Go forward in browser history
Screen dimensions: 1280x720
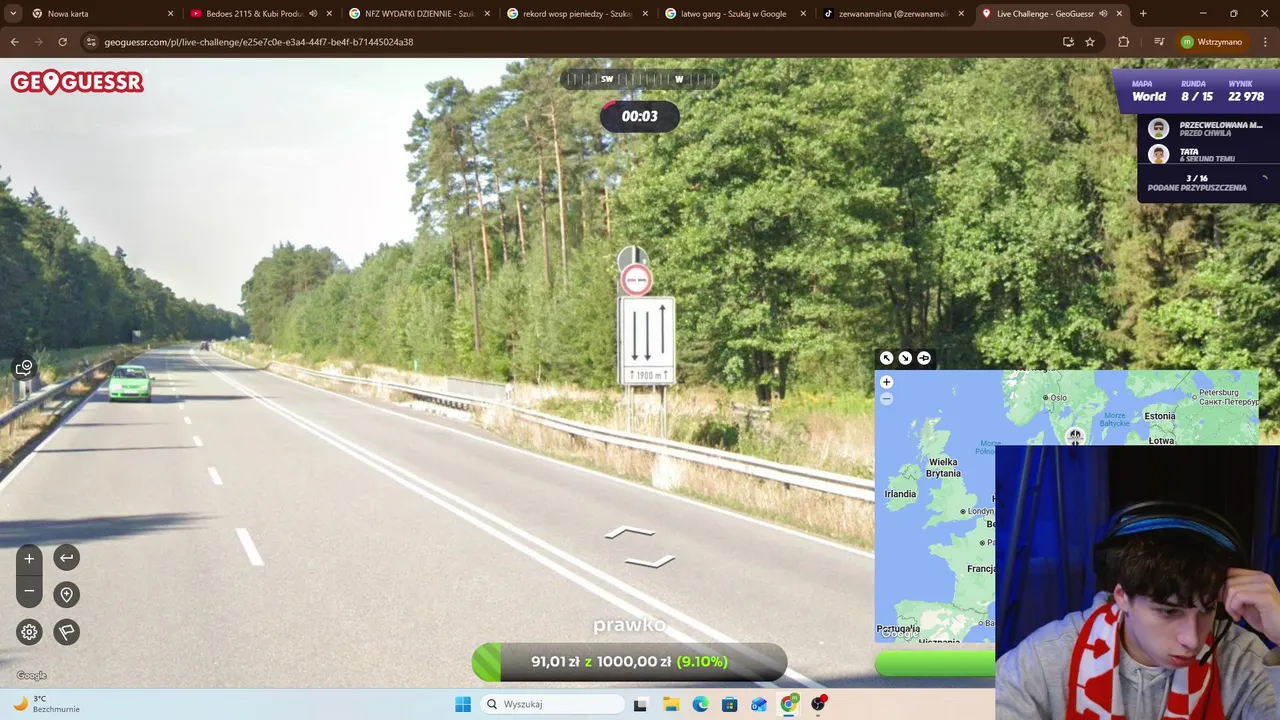tap(38, 42)
